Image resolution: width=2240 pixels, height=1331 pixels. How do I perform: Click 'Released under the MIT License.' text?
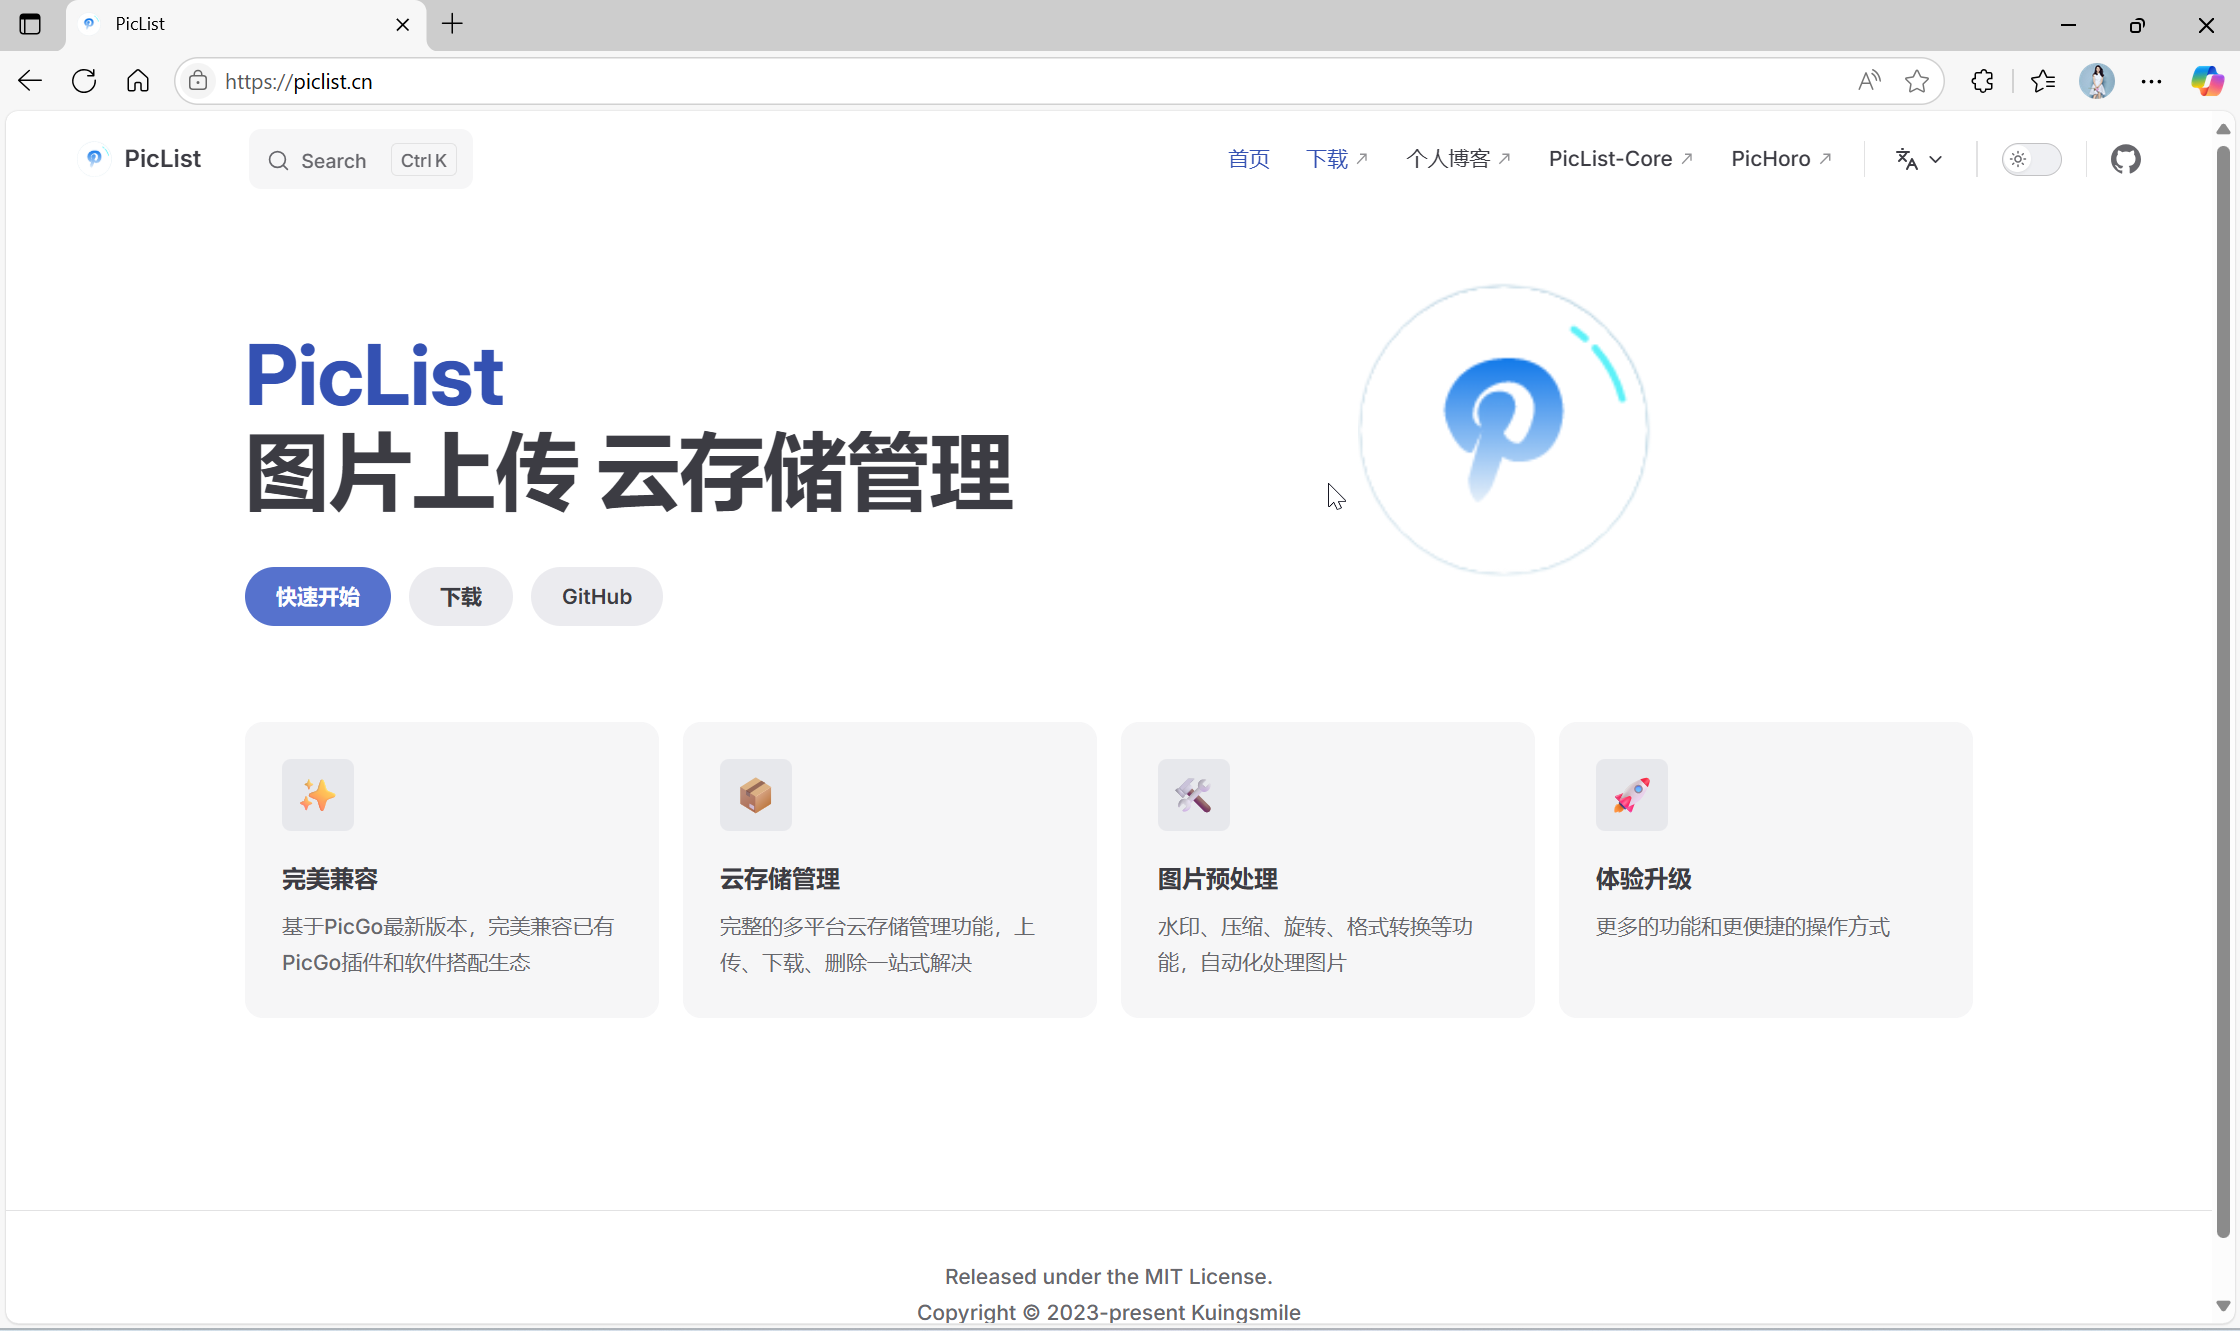[1109, 1276]
